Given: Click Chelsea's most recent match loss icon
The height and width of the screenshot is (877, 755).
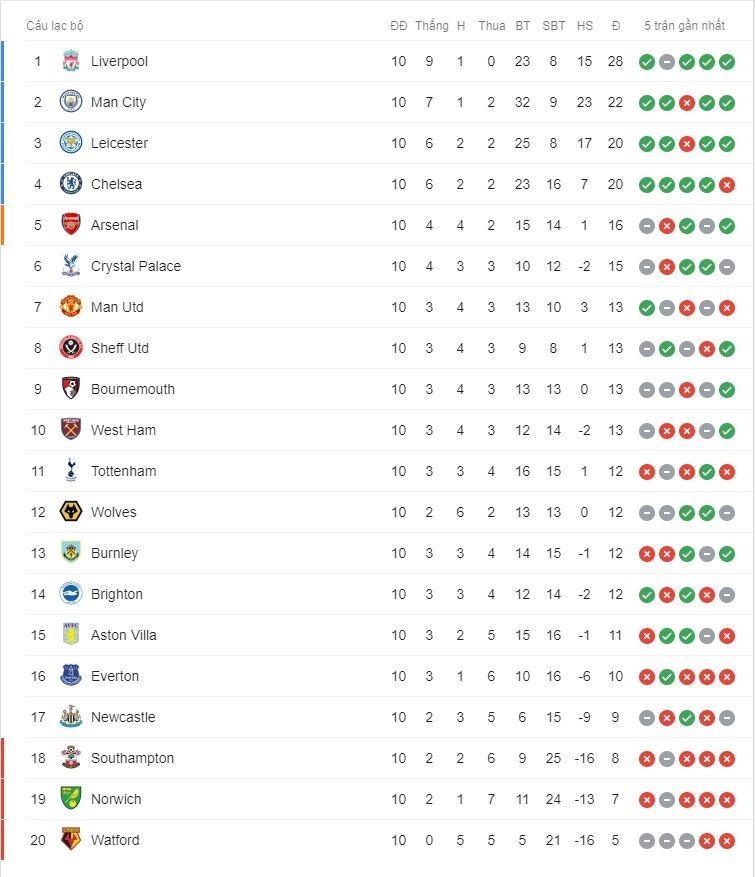Looking at the screenshot, I should [727, 185].
